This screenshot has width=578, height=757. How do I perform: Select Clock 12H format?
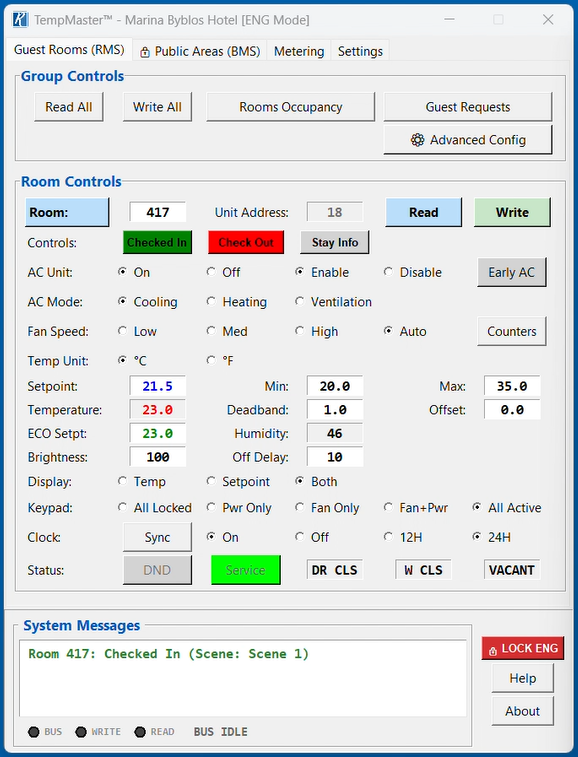pos(403,537)
